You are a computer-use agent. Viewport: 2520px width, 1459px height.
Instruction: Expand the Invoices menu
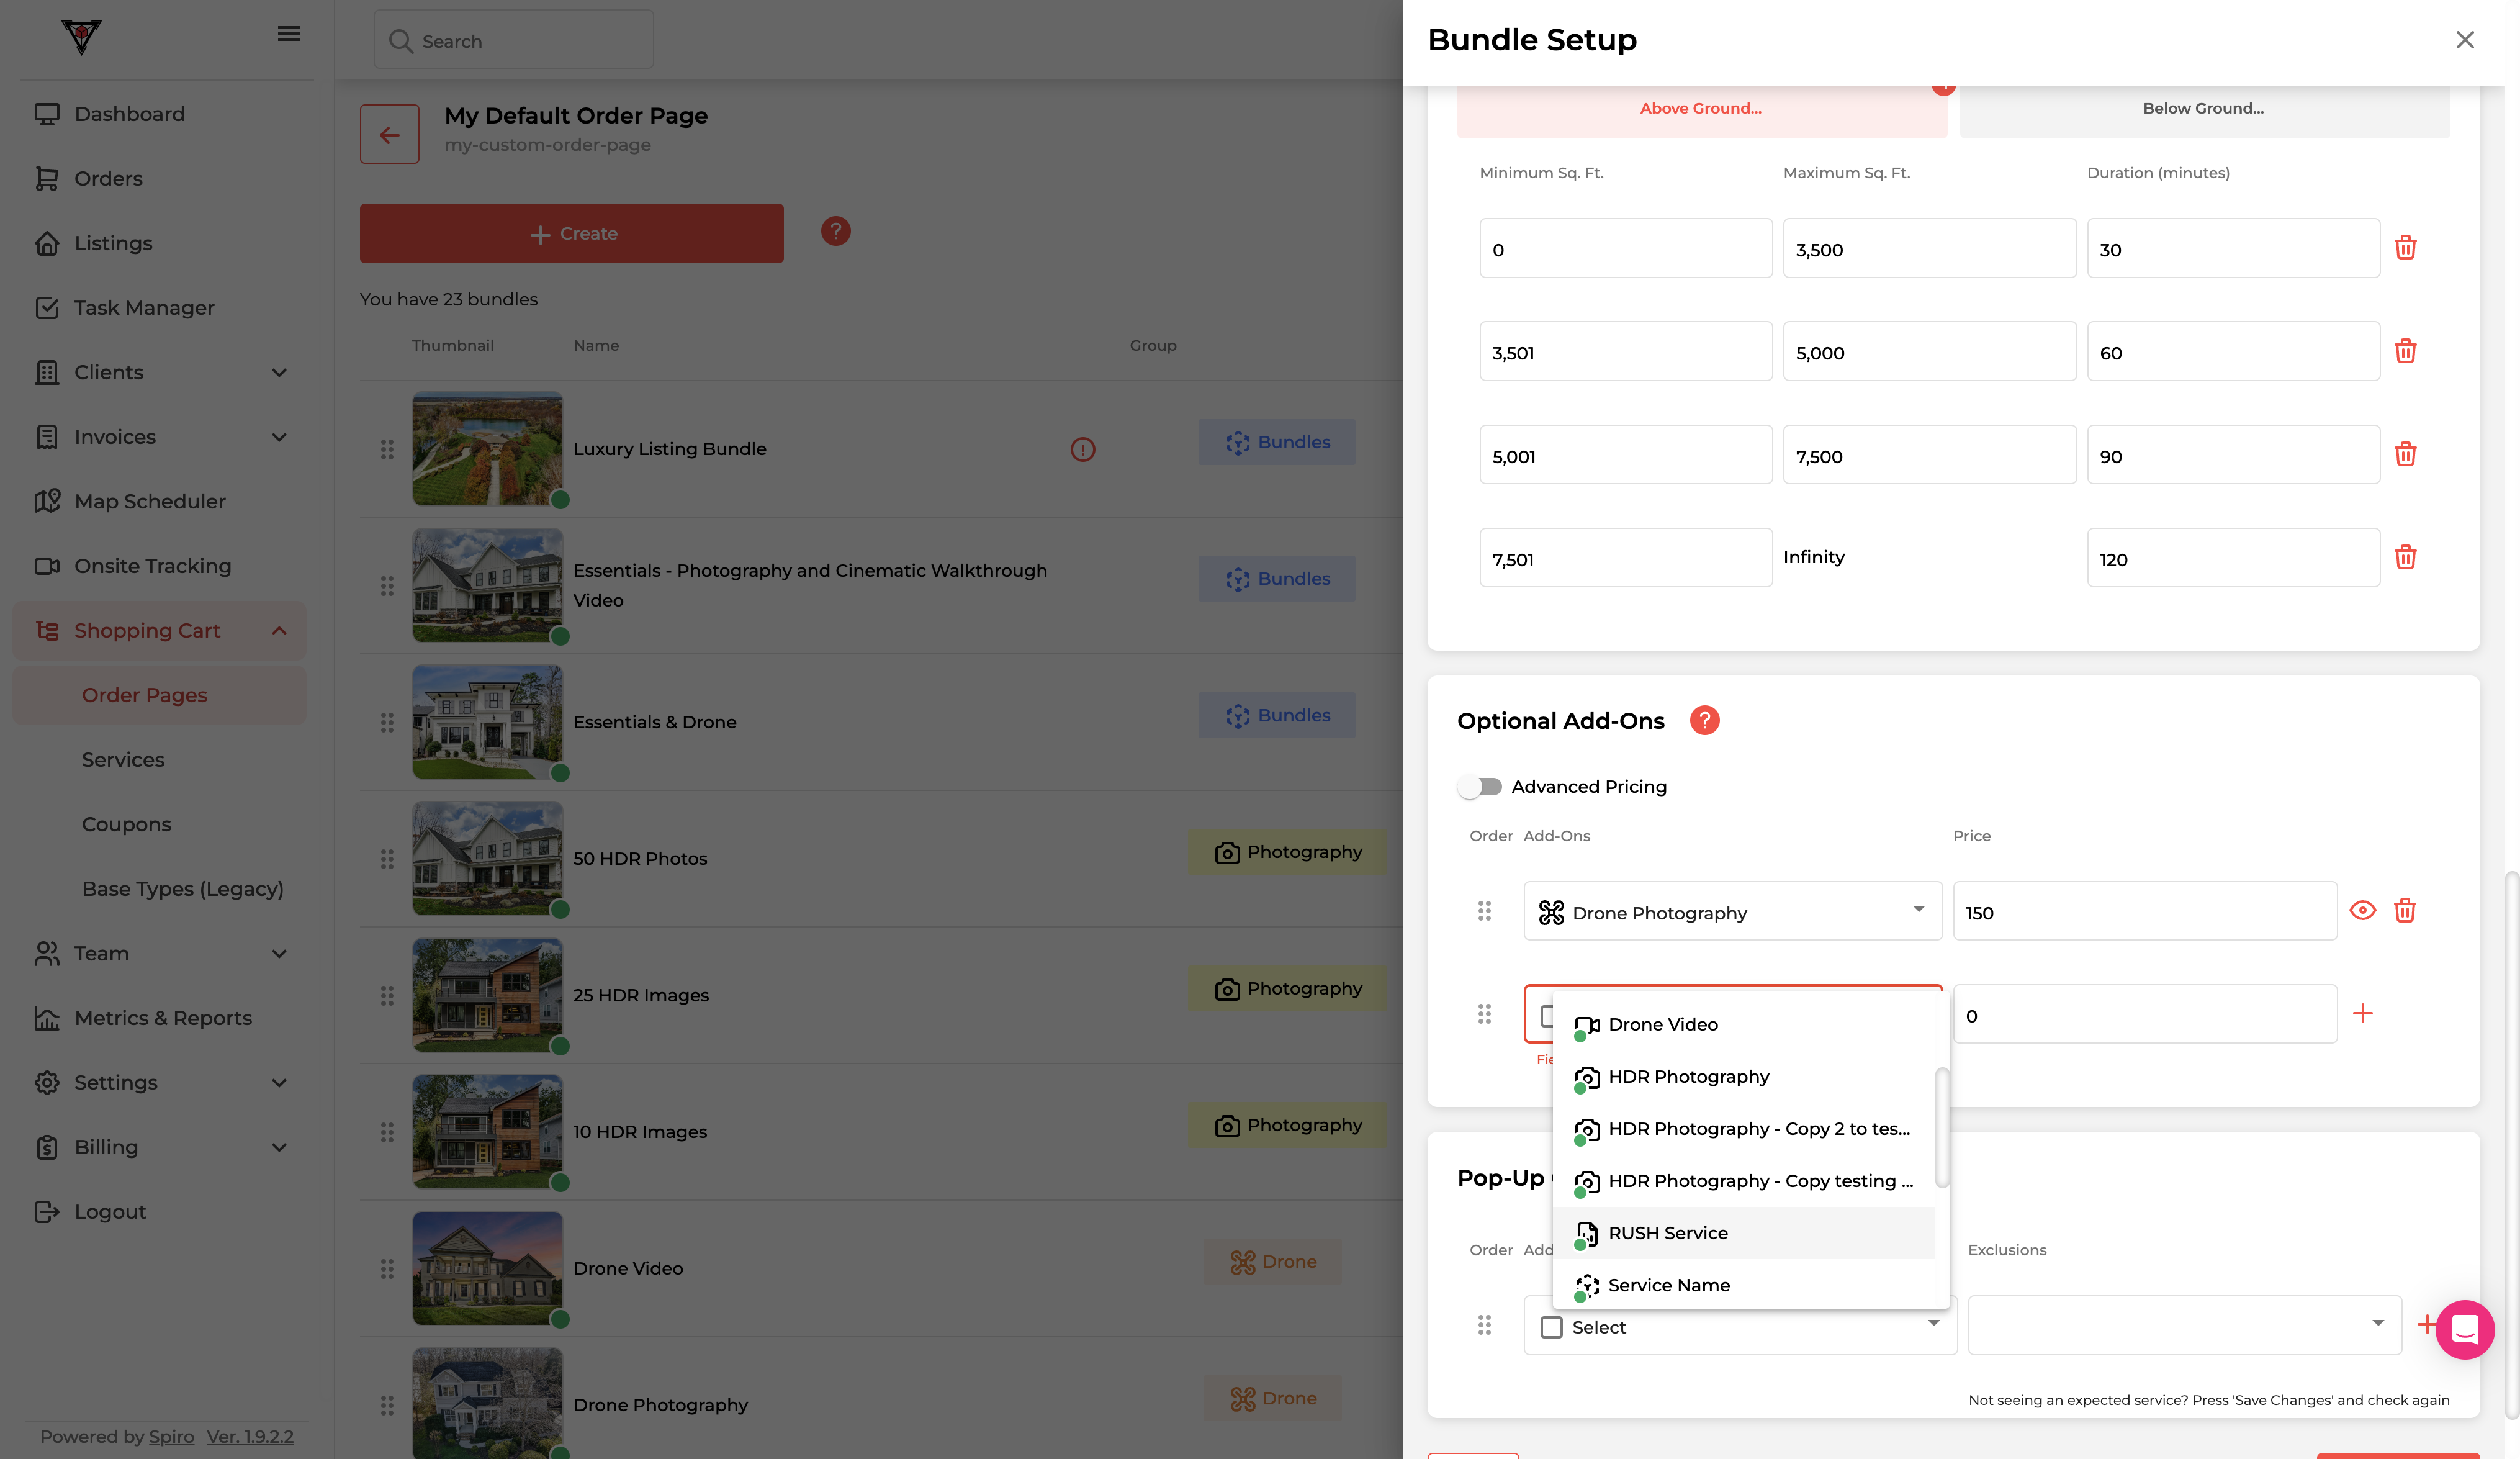tap(279, 437)
